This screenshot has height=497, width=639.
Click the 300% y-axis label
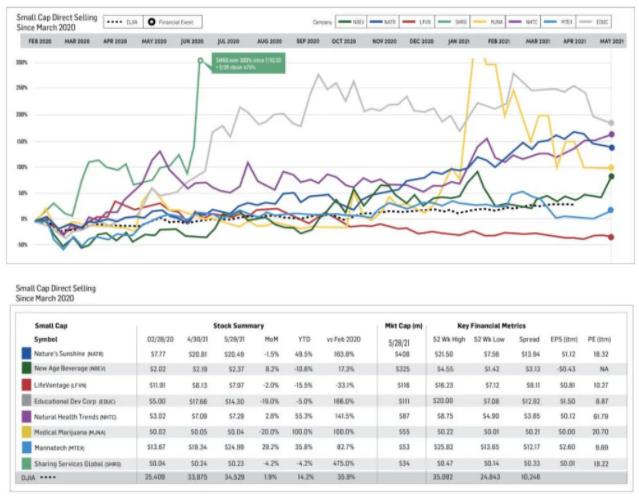pyautogui.click(x=22, y=62)
